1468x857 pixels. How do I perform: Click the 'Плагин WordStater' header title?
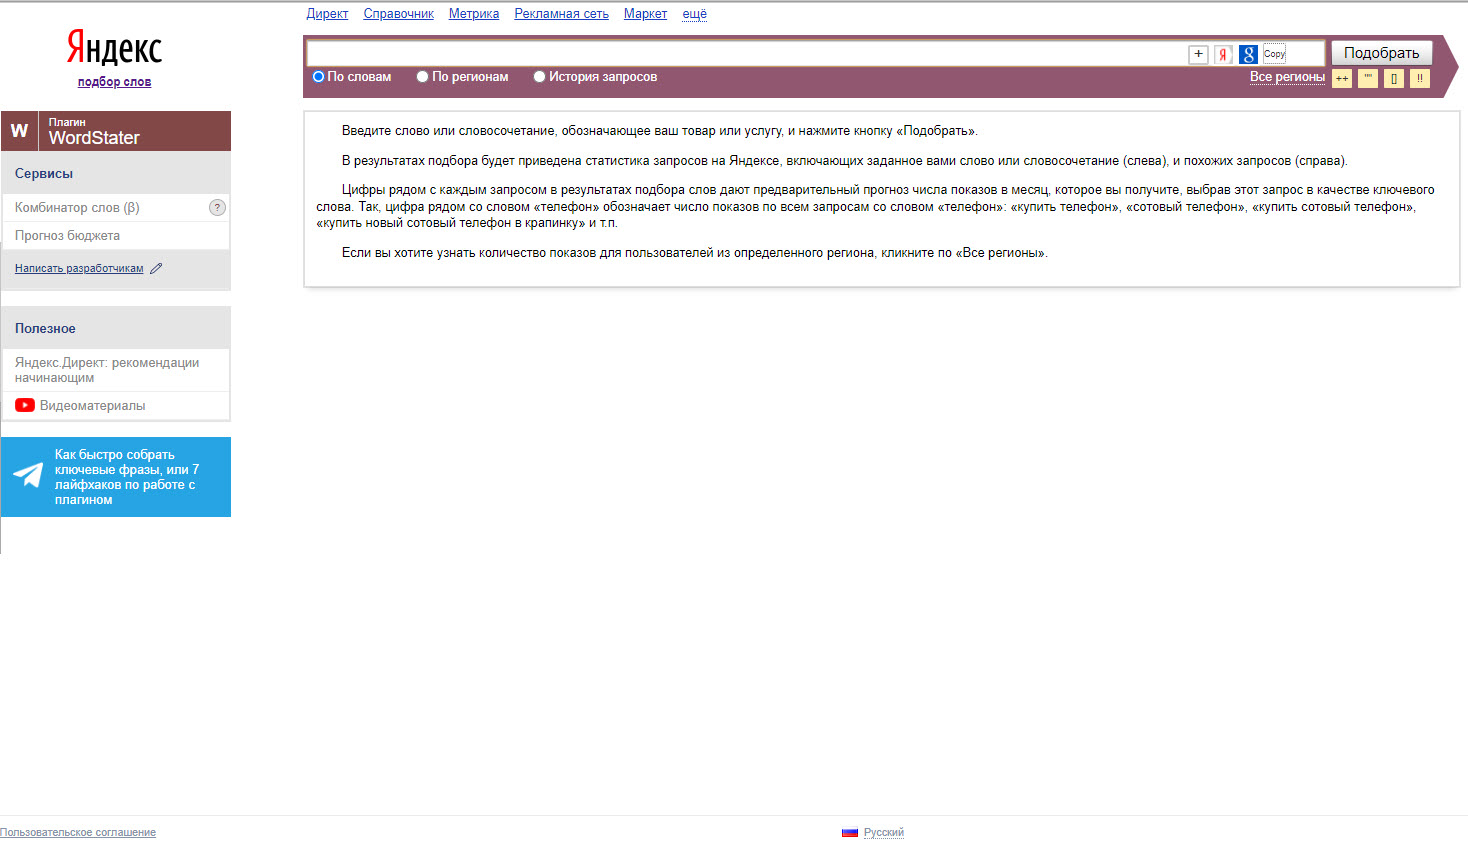tap(94, 131)
